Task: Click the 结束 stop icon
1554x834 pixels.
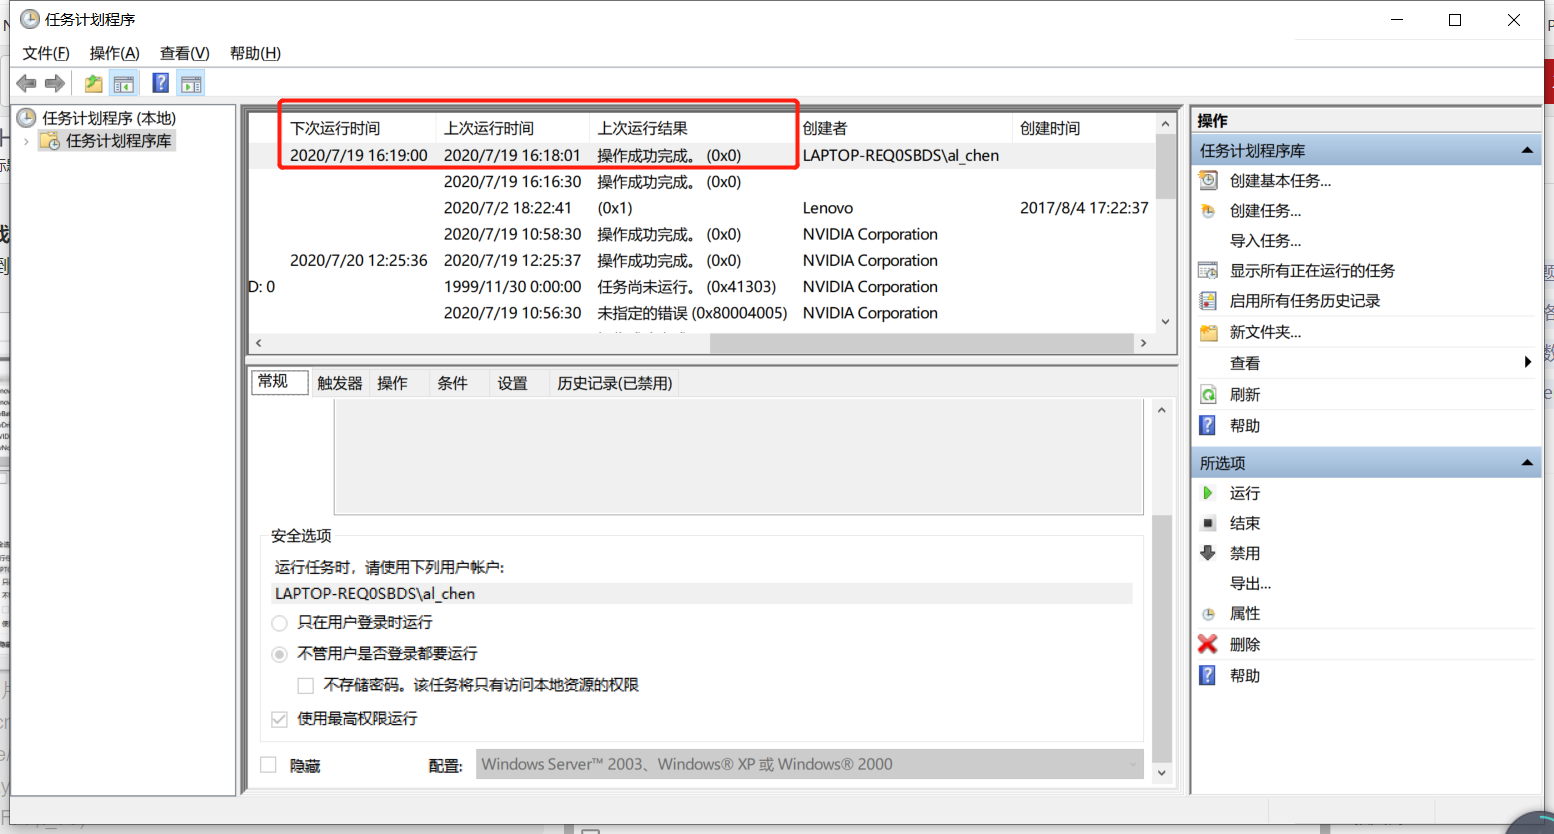Action: pos(1207,522)
